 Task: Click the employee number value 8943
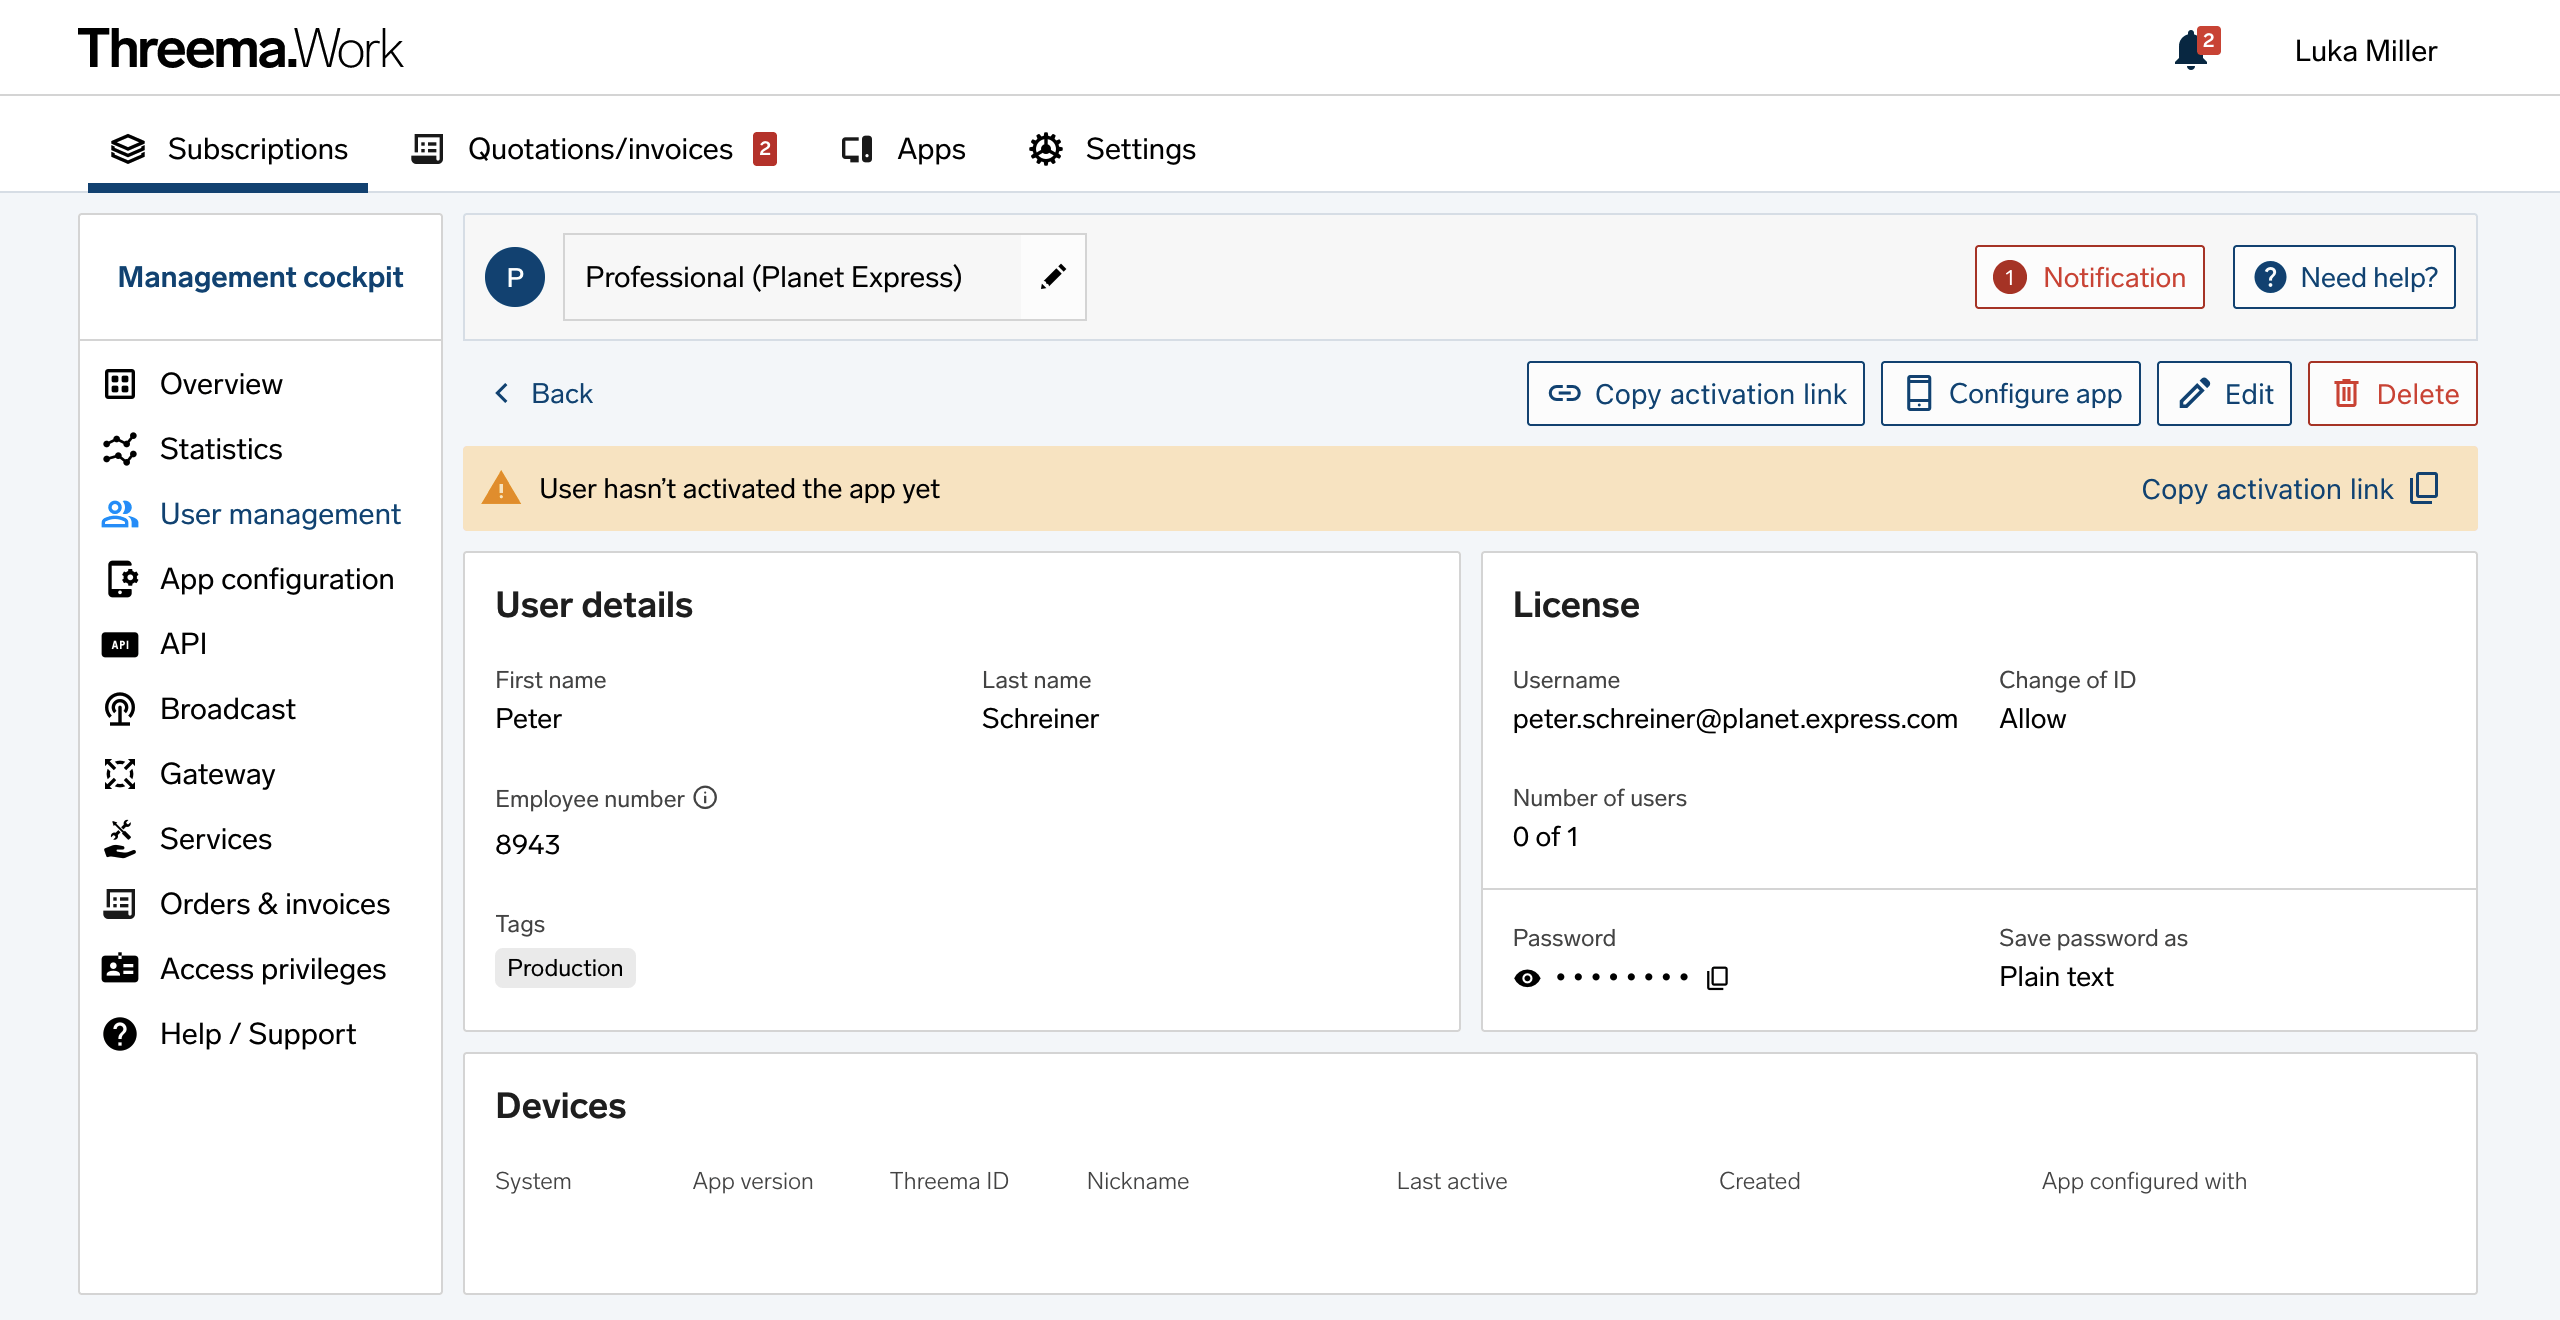coord(527,844)
